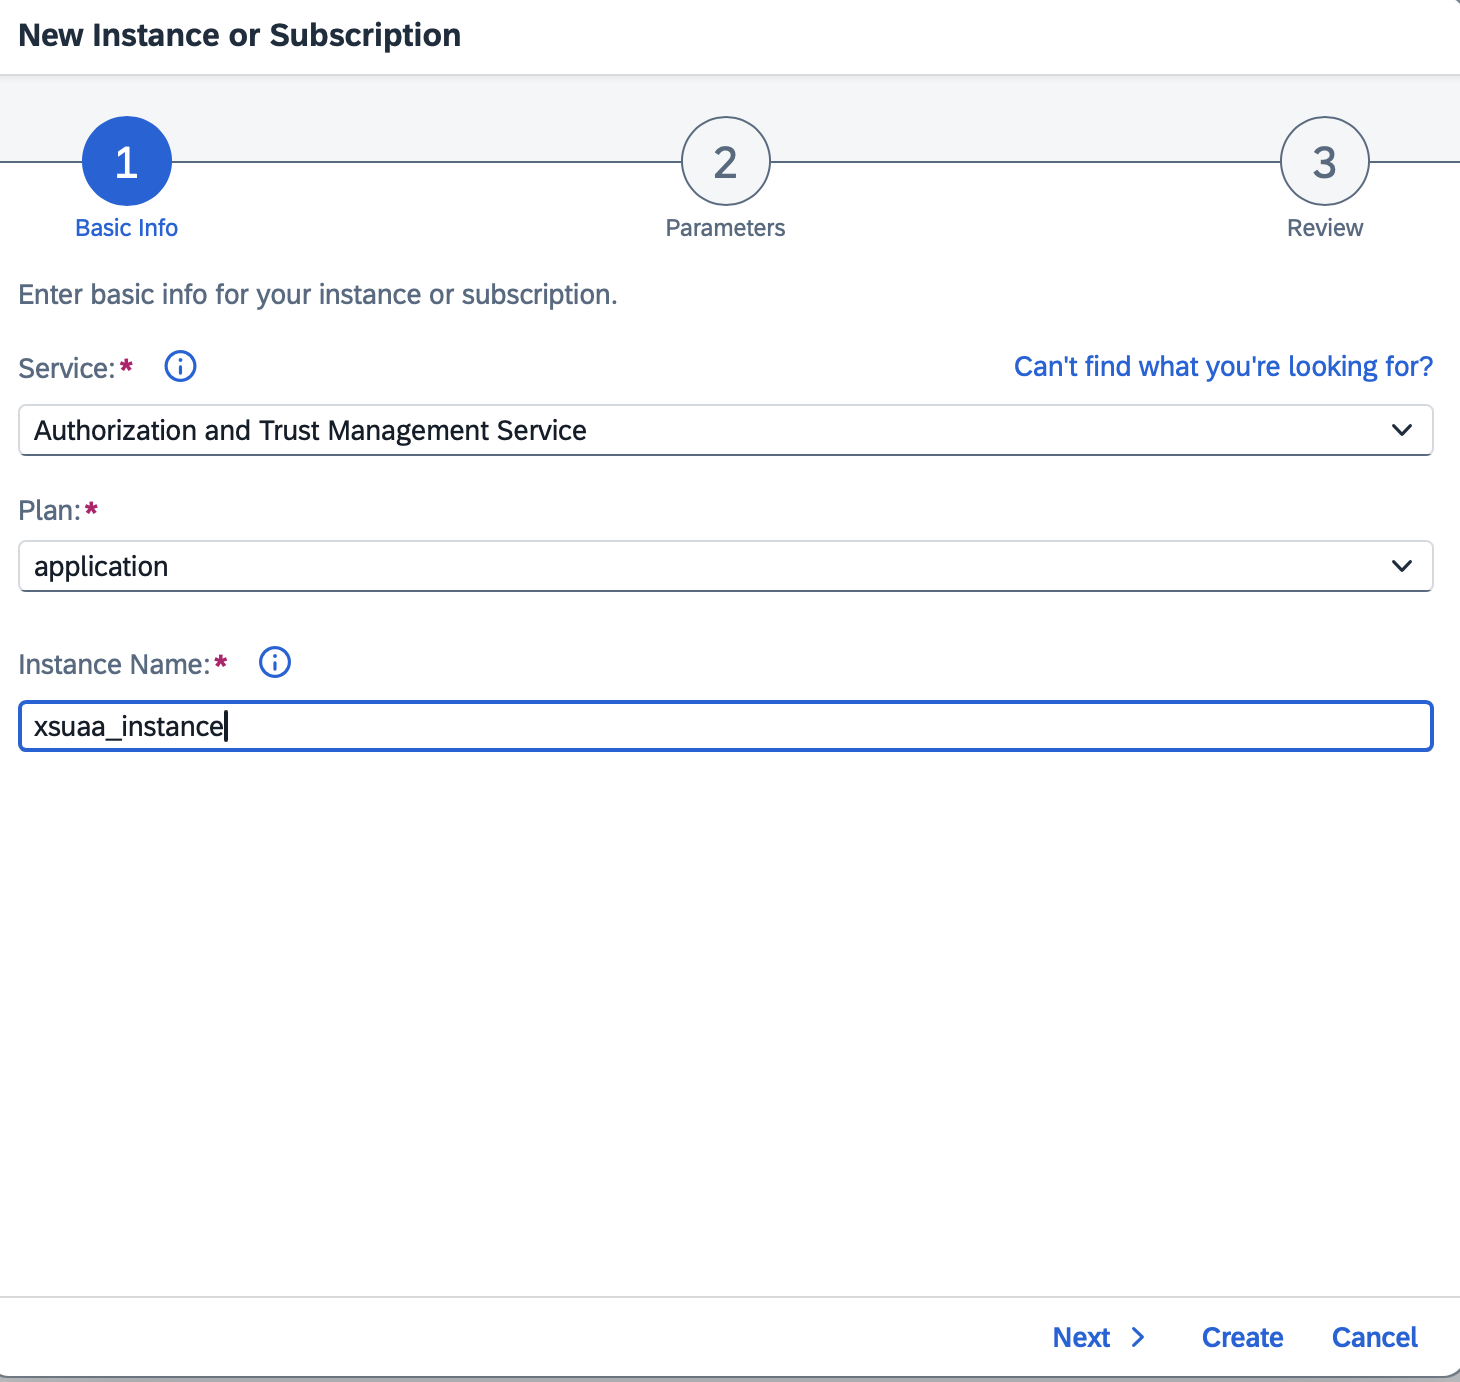This screenshot has height=1382, width=1460.
Task: Focus the Instance Name text field
Action: [x=725, y=726]
